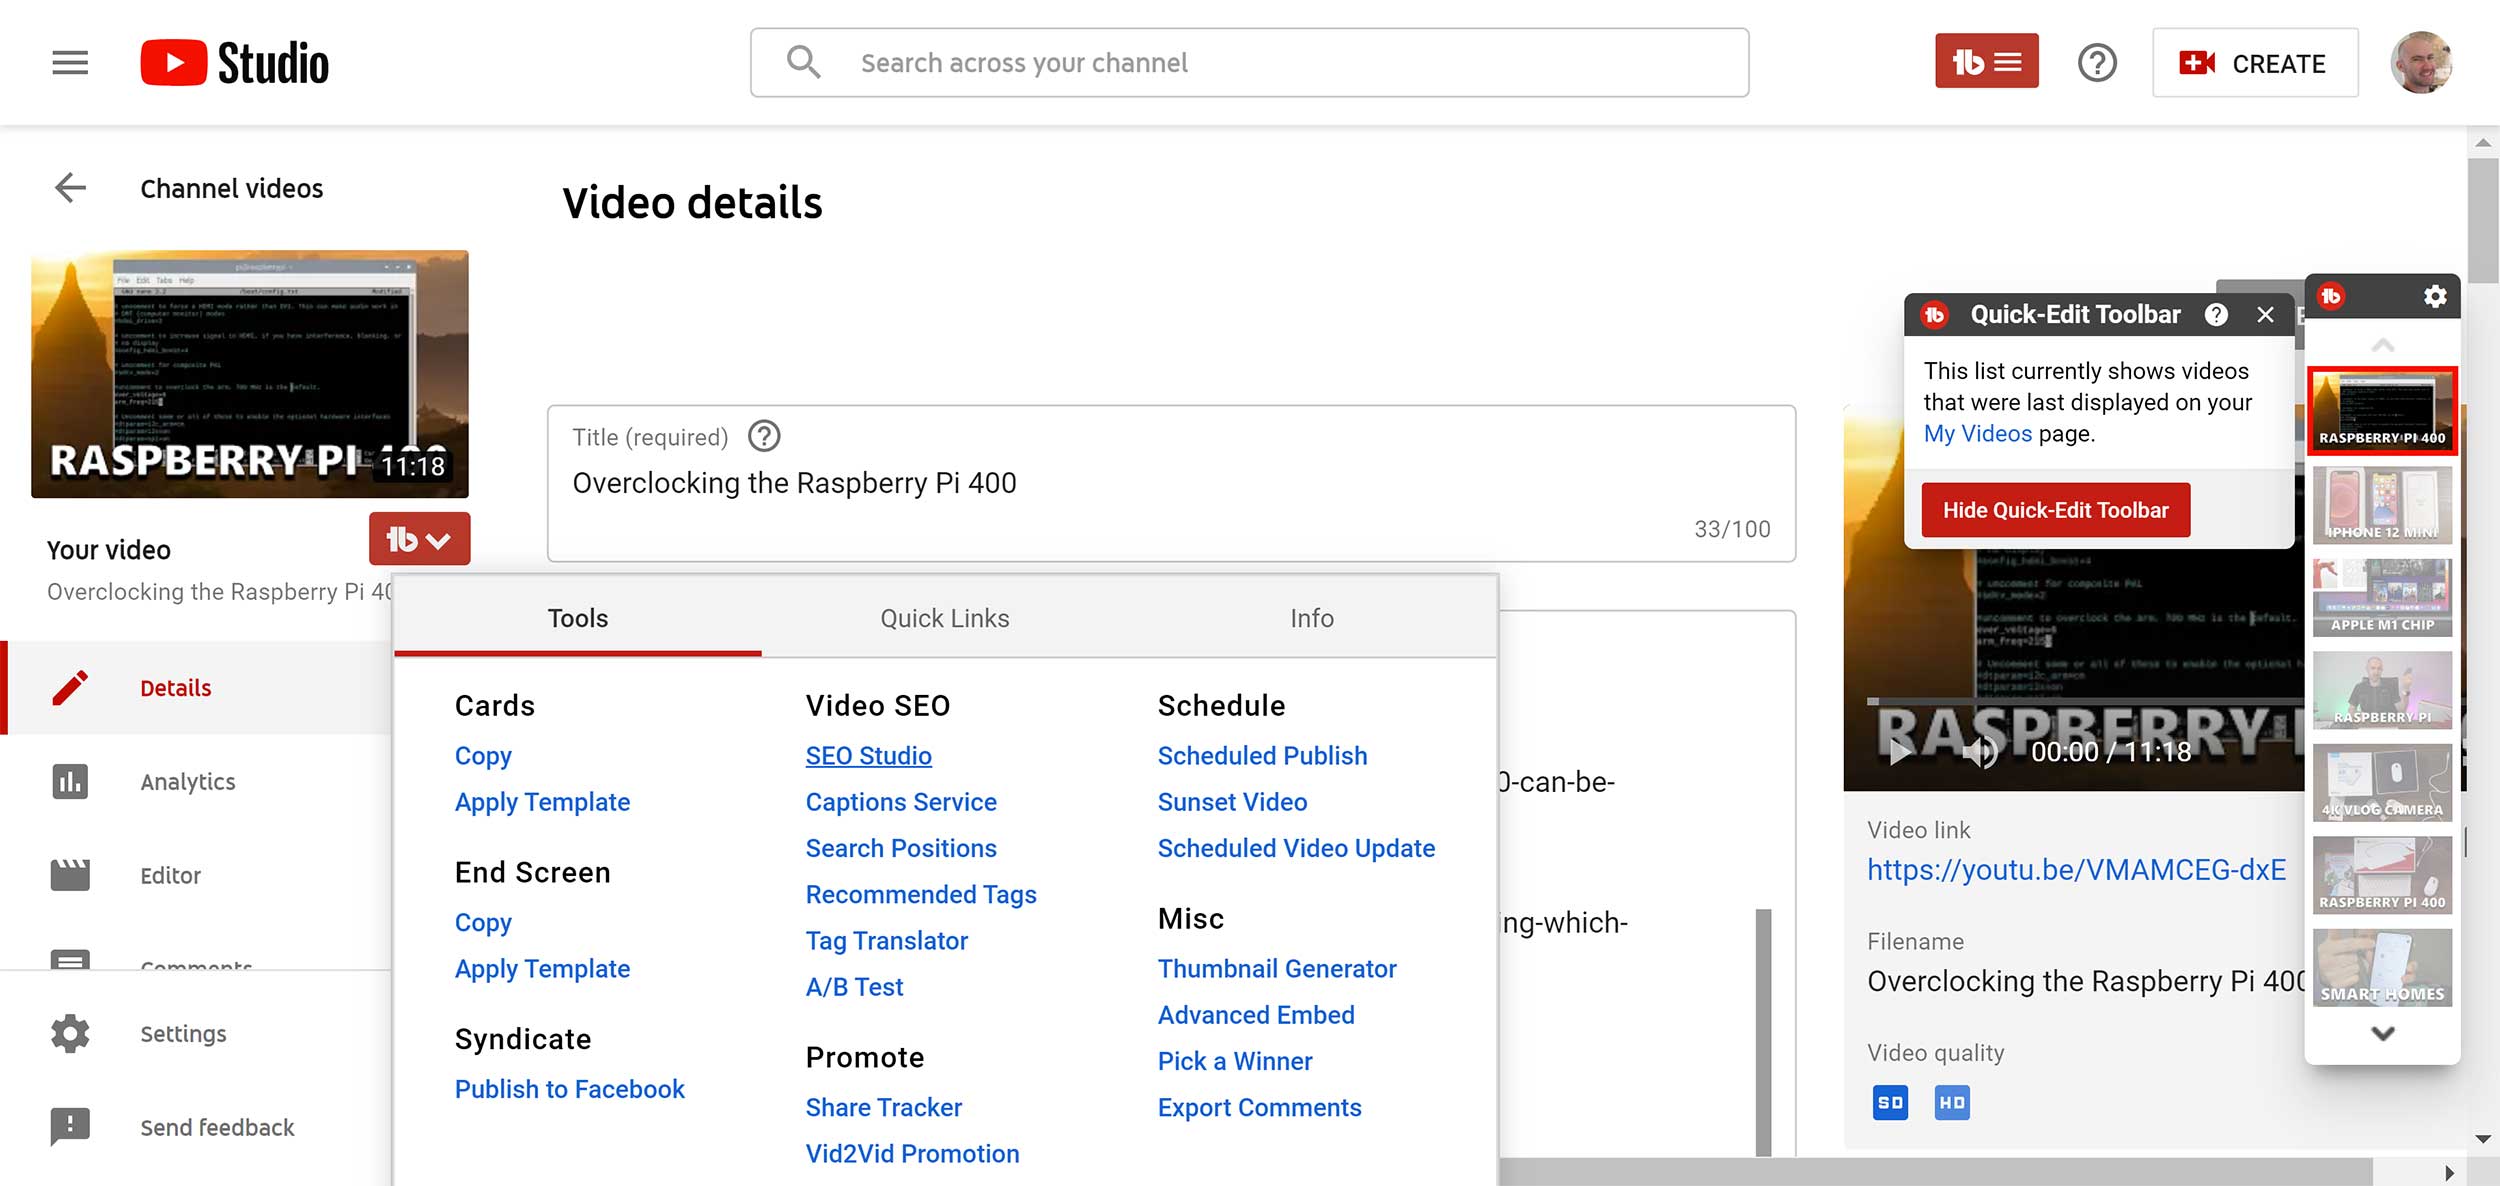Open Thumbnail Generator tool

1277,968
